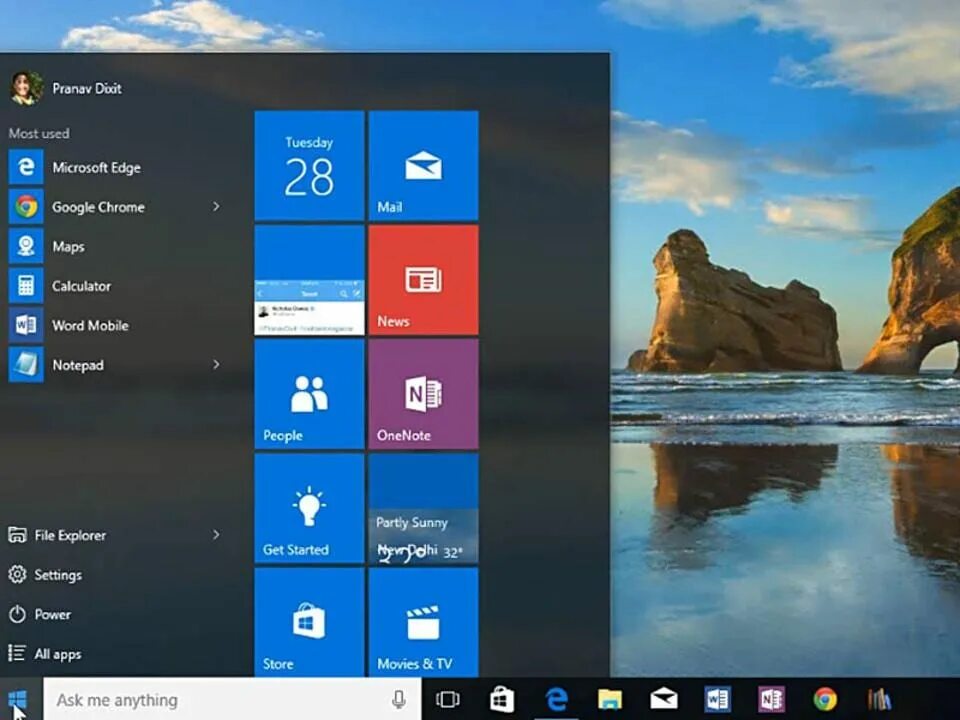This screenshot has width=960, height=720.
Task: Click the Most used heading text
Action: (39, 133)
